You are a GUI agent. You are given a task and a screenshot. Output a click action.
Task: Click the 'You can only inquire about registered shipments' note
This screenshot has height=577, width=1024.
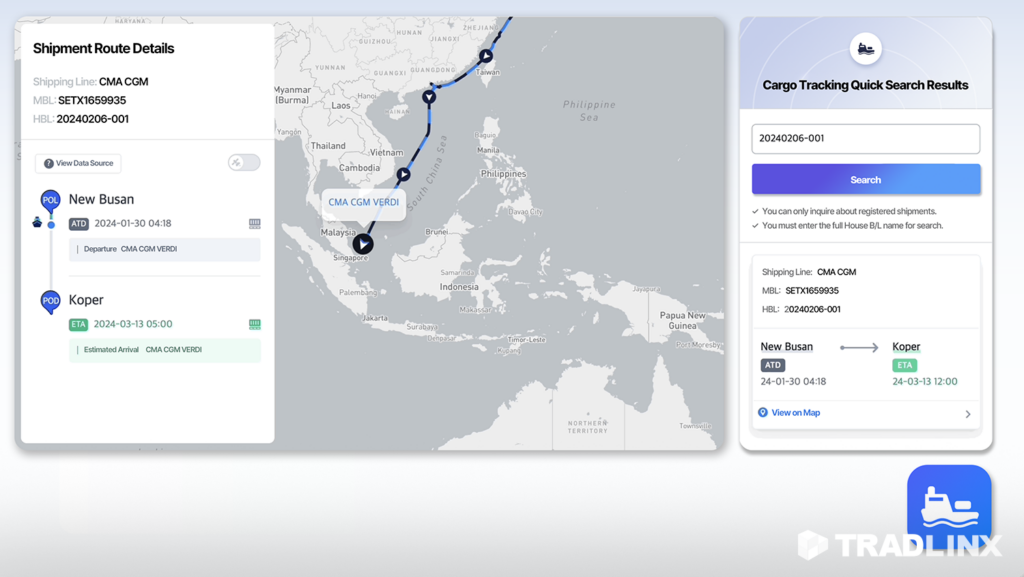coord(849,211)
